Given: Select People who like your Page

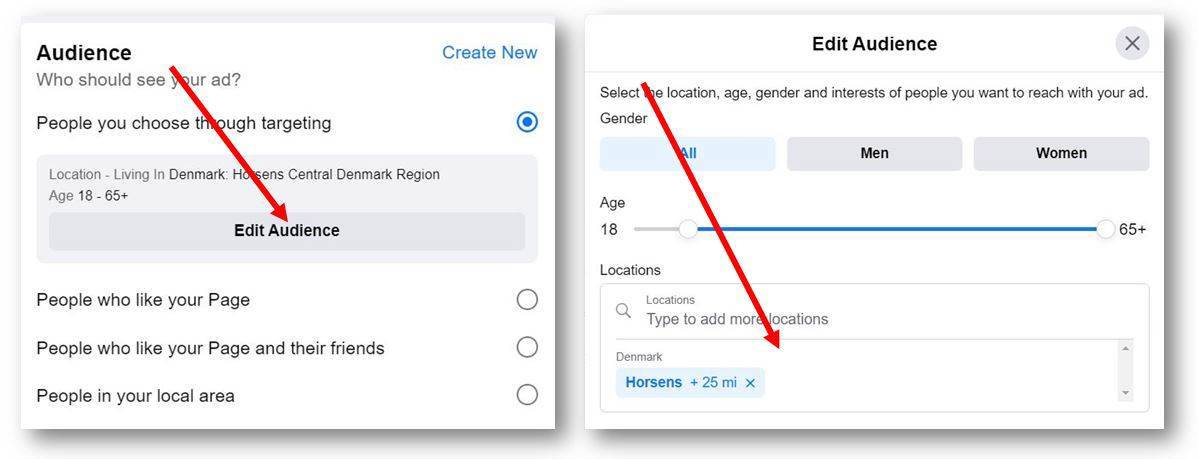Looking at the screenshot, I should point(526,299).
